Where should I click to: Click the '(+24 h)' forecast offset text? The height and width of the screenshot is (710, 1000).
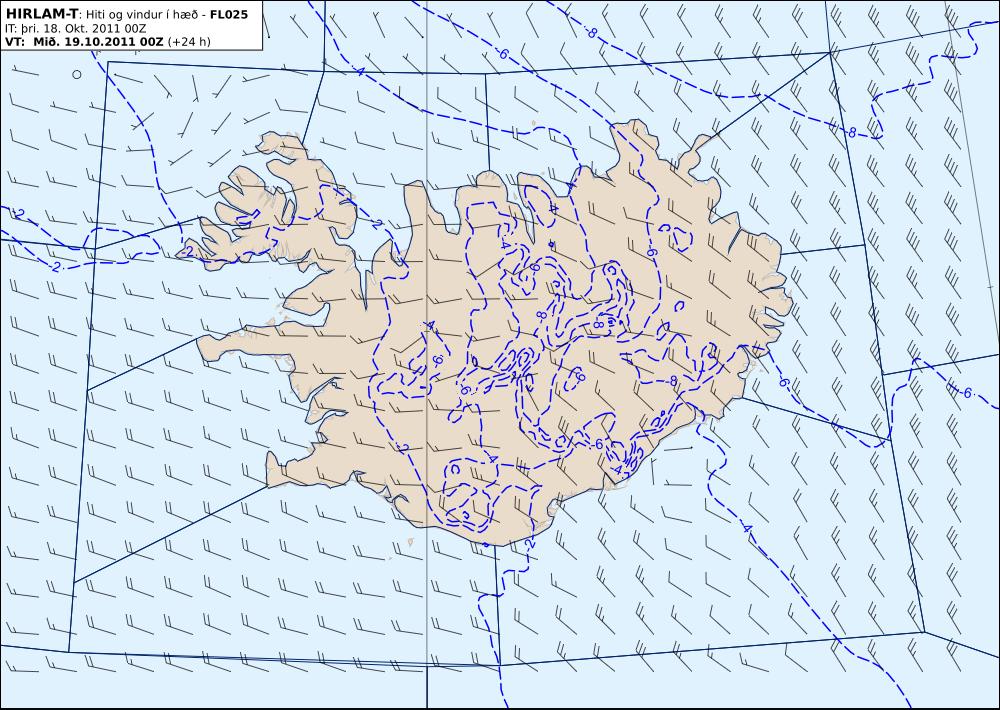[189, 42]
